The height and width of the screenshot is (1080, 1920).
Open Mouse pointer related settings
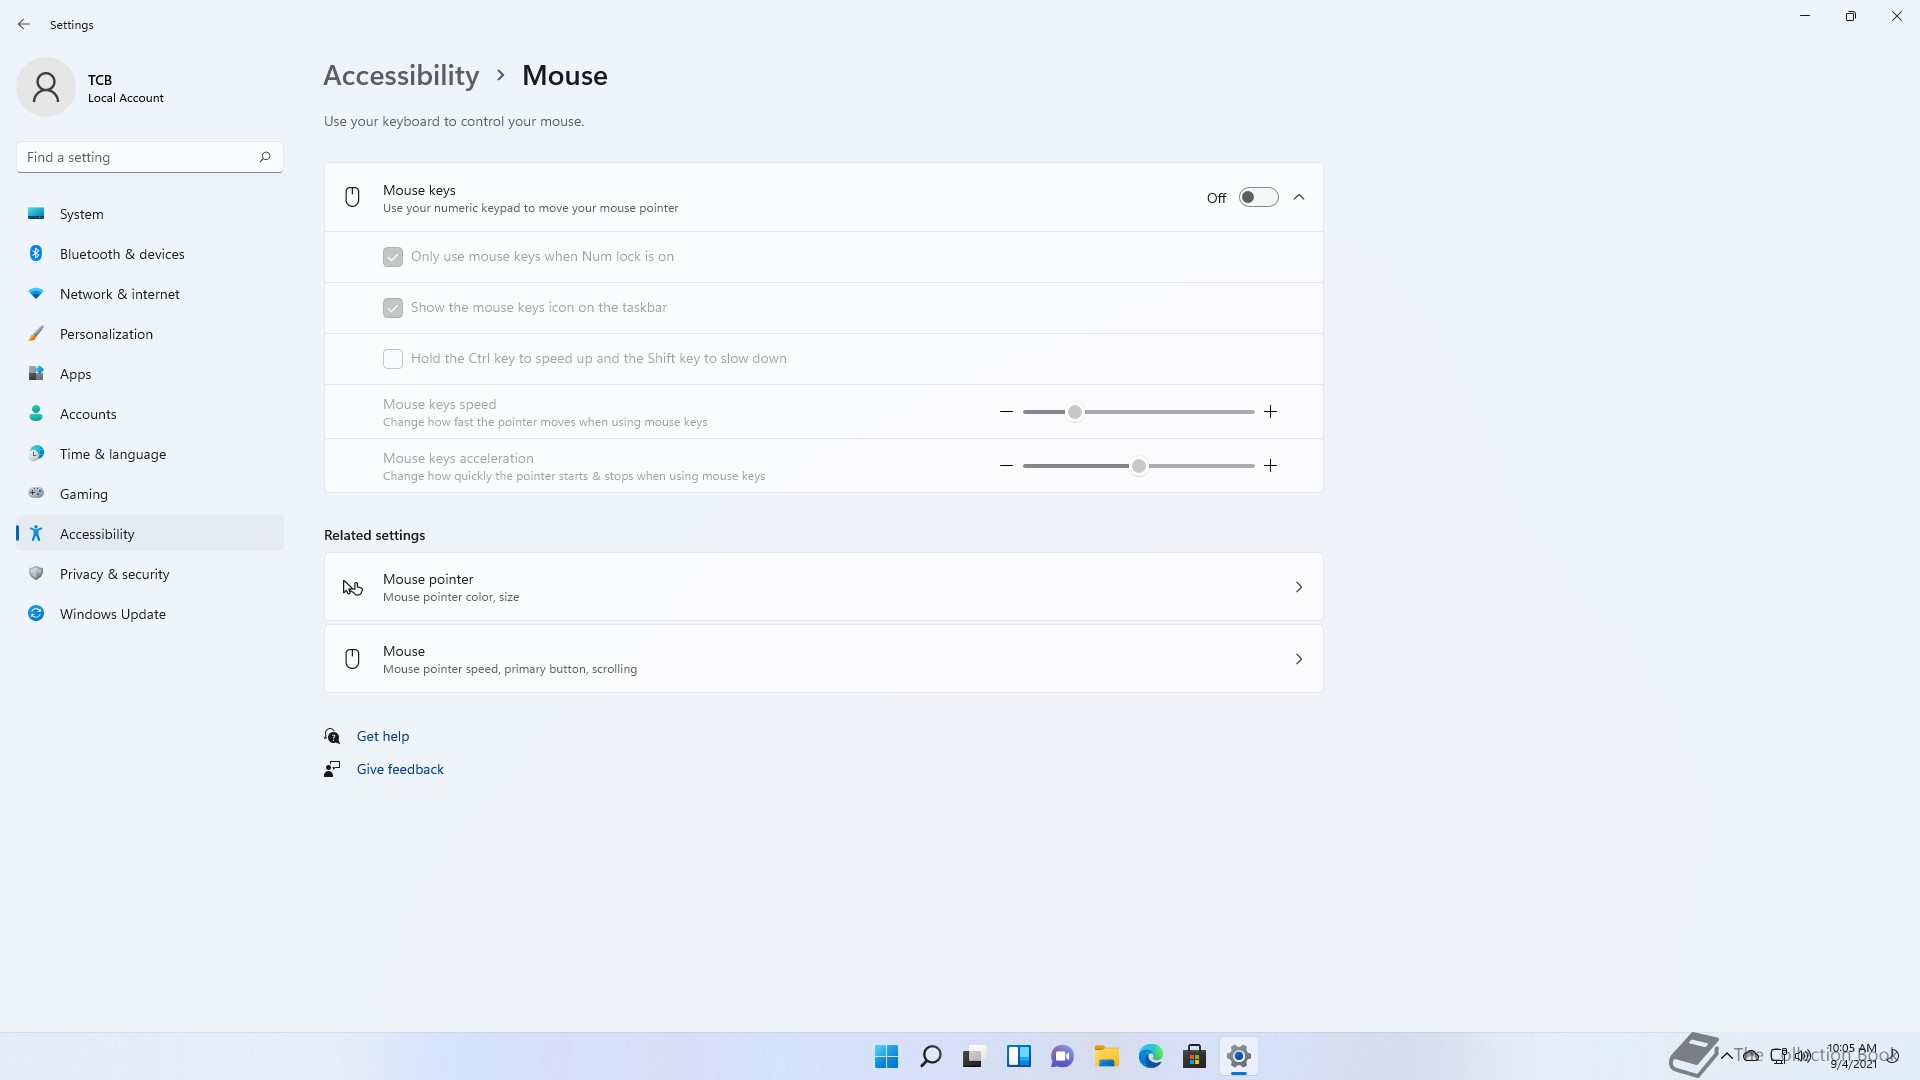click(823, 587)
